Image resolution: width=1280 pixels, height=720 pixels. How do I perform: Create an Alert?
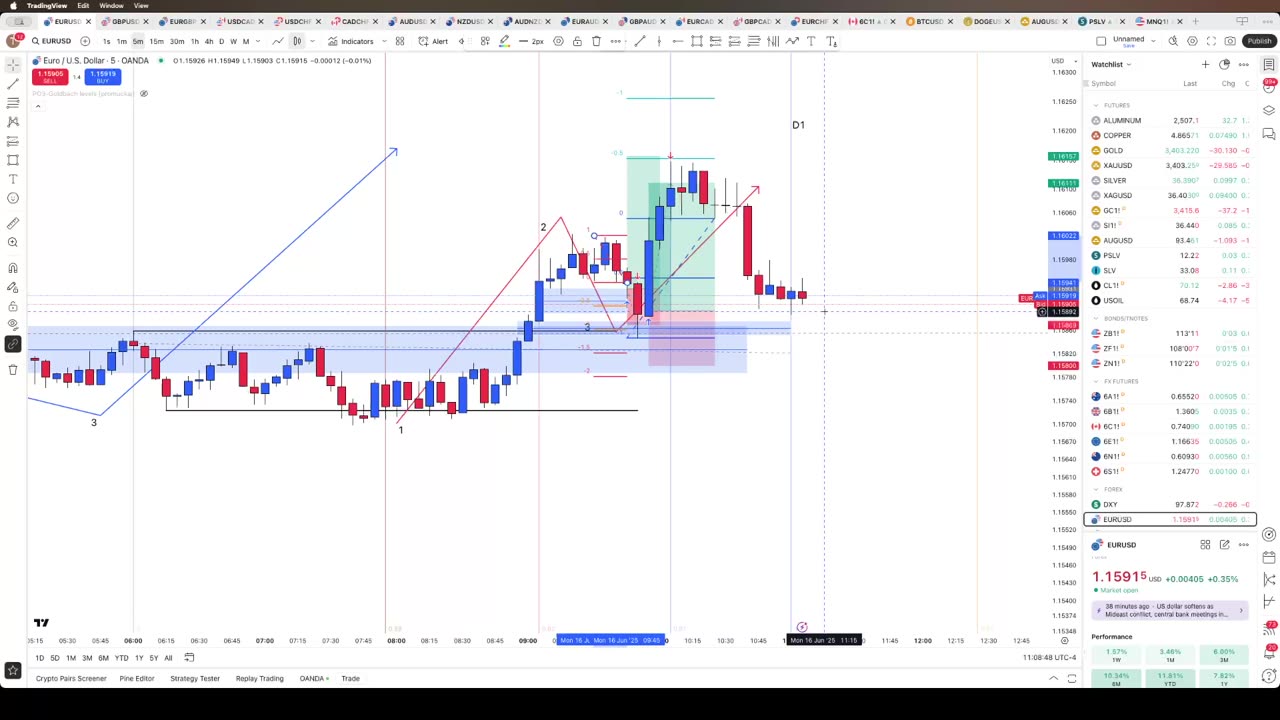pos(433,41)
